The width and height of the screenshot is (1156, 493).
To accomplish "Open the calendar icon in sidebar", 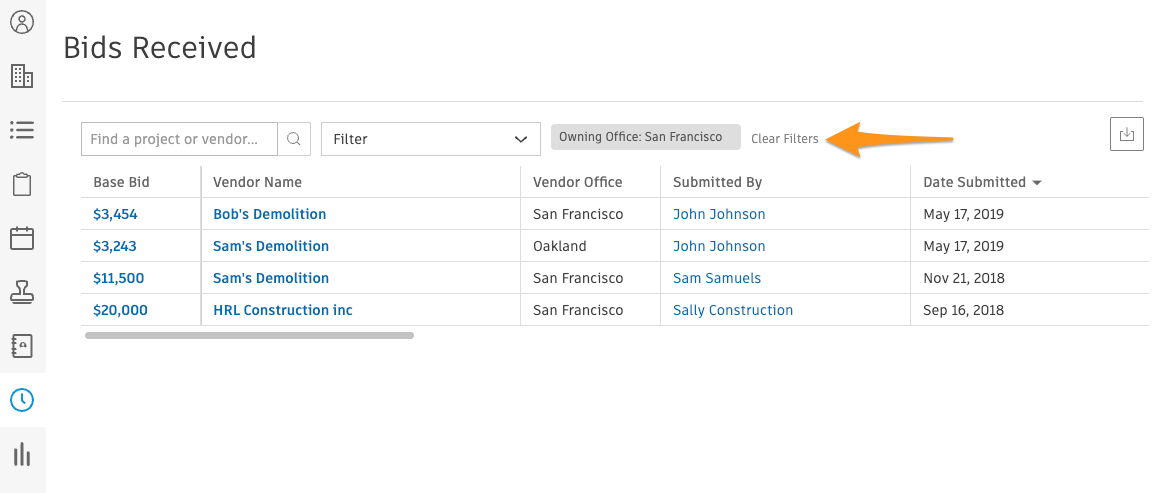I will click(x=21, y=238).
